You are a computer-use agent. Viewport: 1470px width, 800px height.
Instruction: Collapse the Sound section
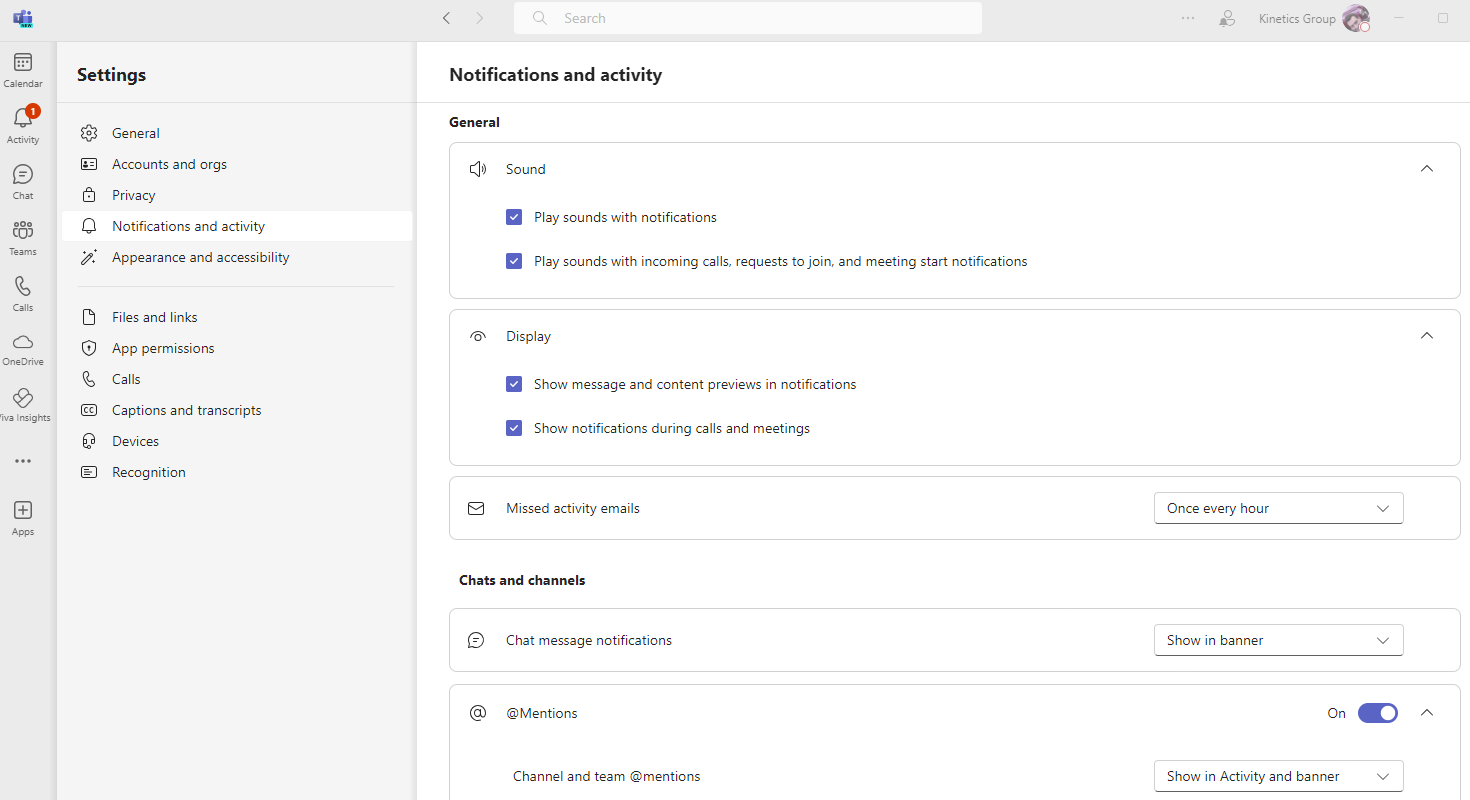pyautogui.click(x=1427, y=169)
